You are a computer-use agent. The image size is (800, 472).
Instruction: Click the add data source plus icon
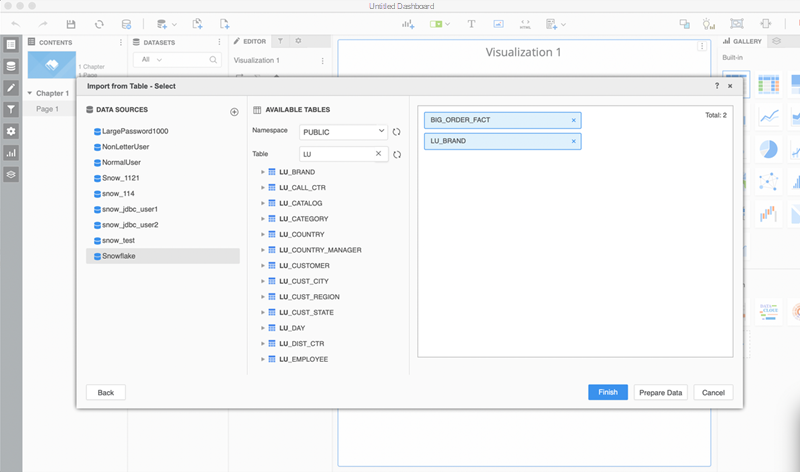(x=234, y=112)
